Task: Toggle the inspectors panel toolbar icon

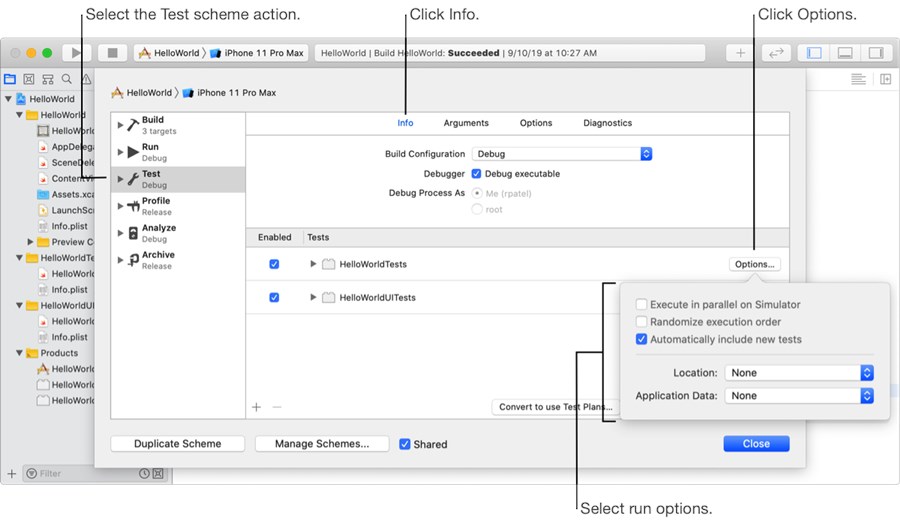Action: point(876,53)
